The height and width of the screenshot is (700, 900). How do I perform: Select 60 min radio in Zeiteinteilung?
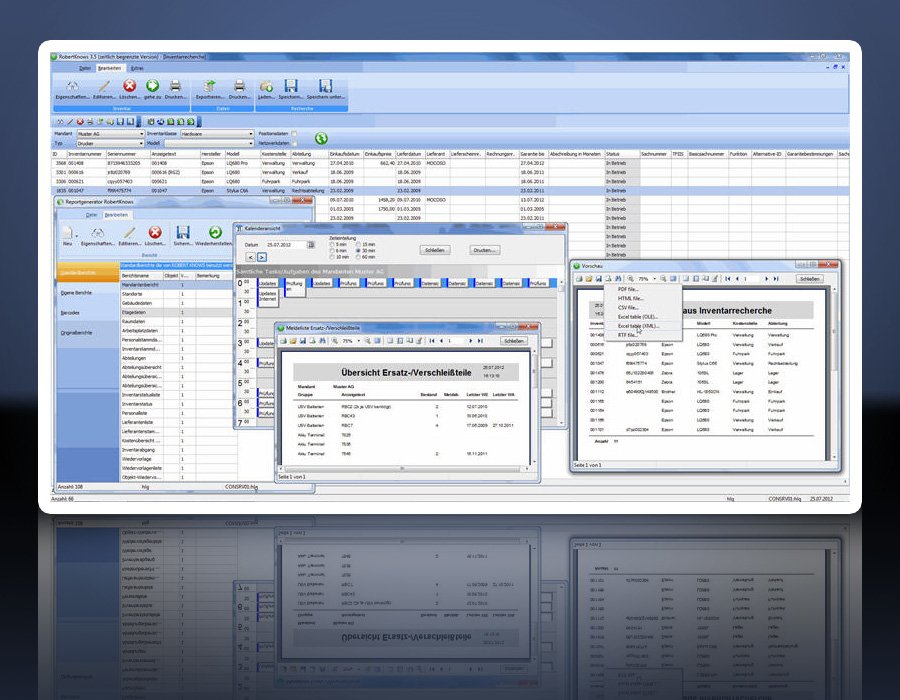pos(359,257)
